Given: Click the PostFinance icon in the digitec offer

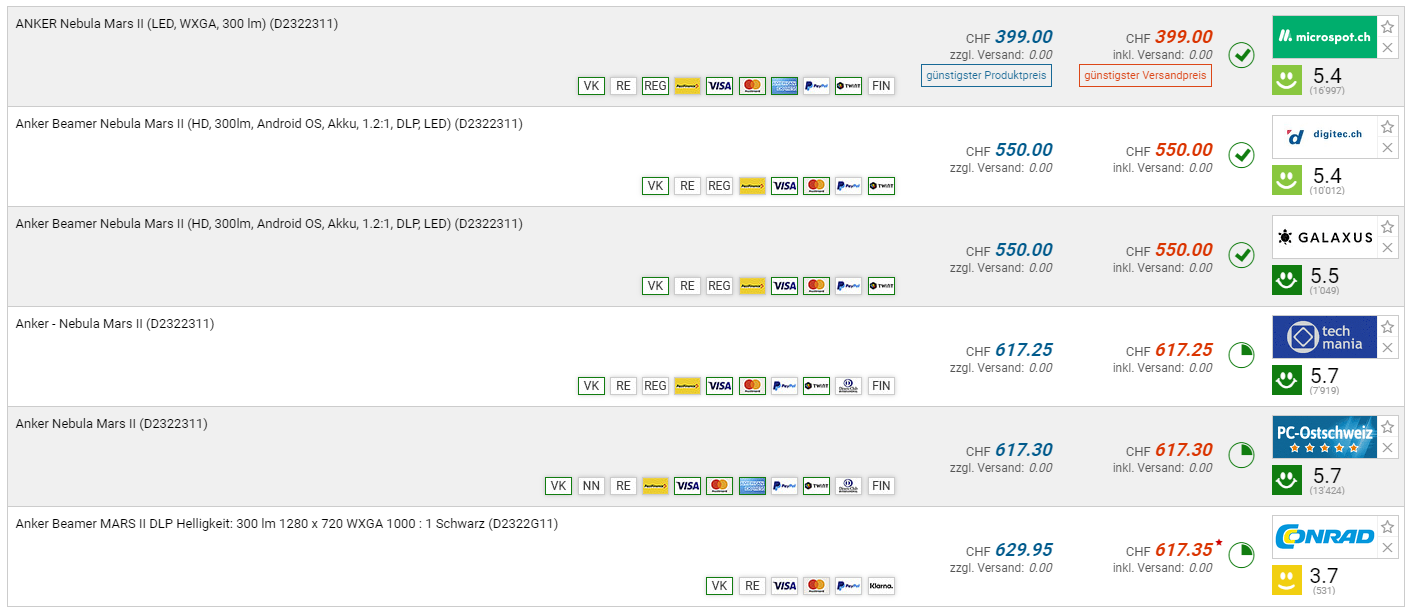Looking at the screenshot, I should click(x=752, y=186).
